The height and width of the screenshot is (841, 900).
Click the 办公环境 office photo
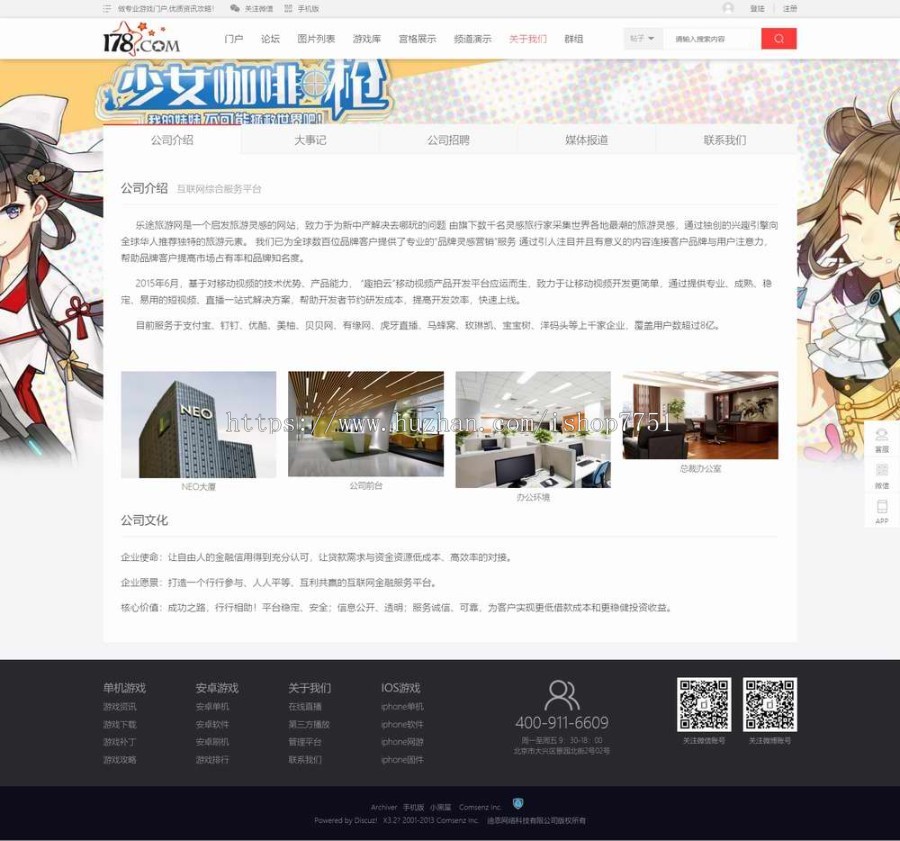tap(533, 429)
